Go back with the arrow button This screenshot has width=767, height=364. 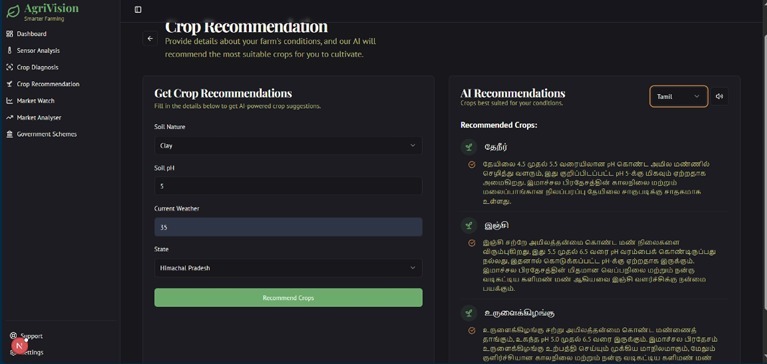[x=150, y=39]
